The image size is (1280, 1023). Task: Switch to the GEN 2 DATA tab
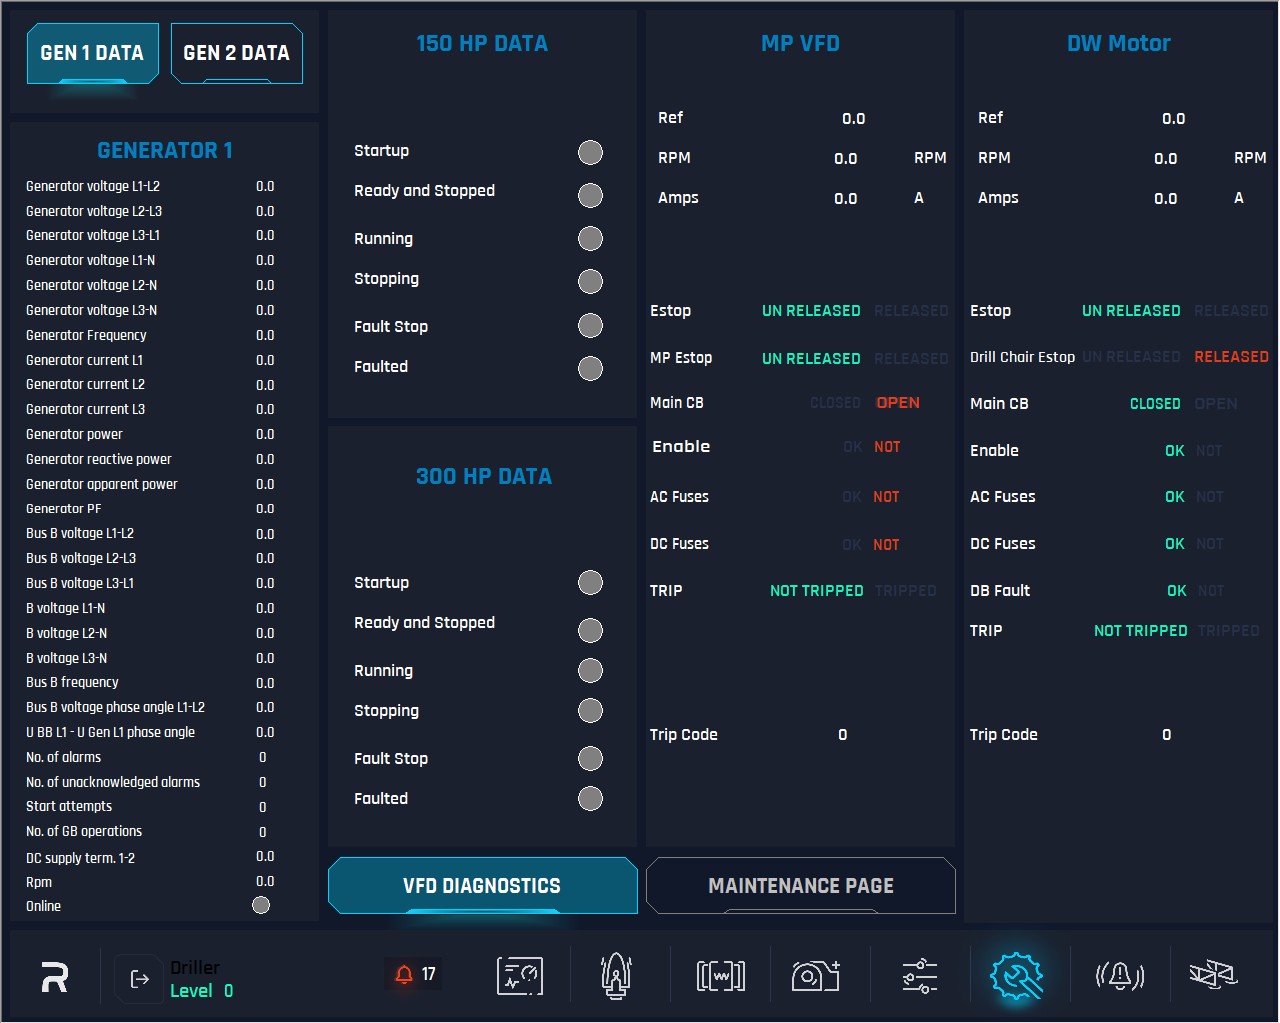tap(236, 53)
